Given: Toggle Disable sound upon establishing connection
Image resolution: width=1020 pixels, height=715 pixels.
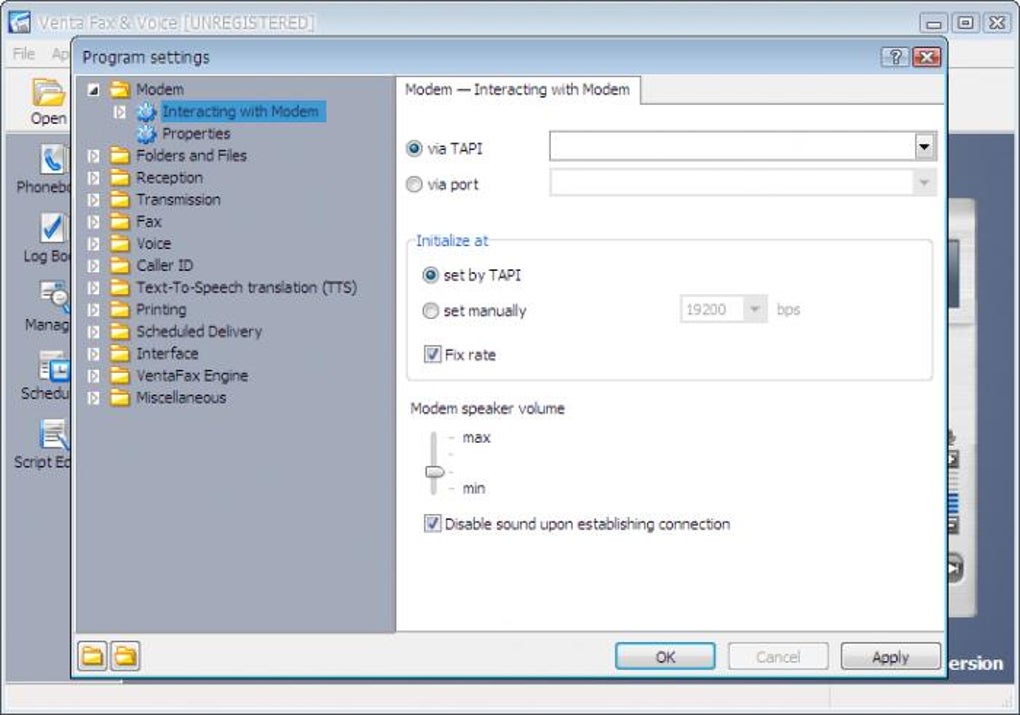Looking at the screenshot, I should (x=432, y=523).
